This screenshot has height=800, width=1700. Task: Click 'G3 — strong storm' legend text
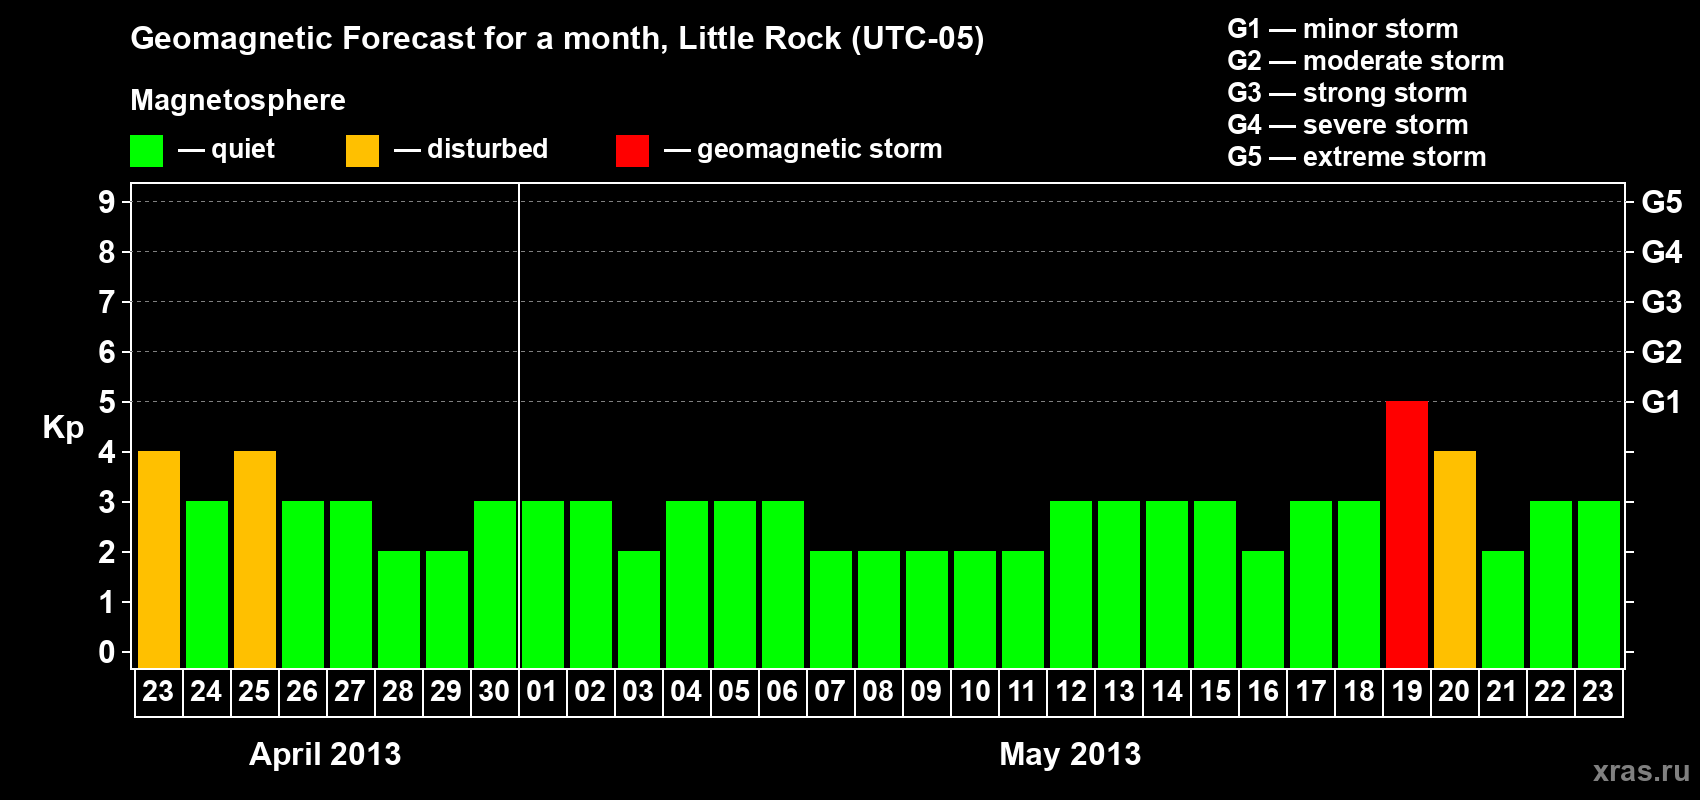[1347, 93]
